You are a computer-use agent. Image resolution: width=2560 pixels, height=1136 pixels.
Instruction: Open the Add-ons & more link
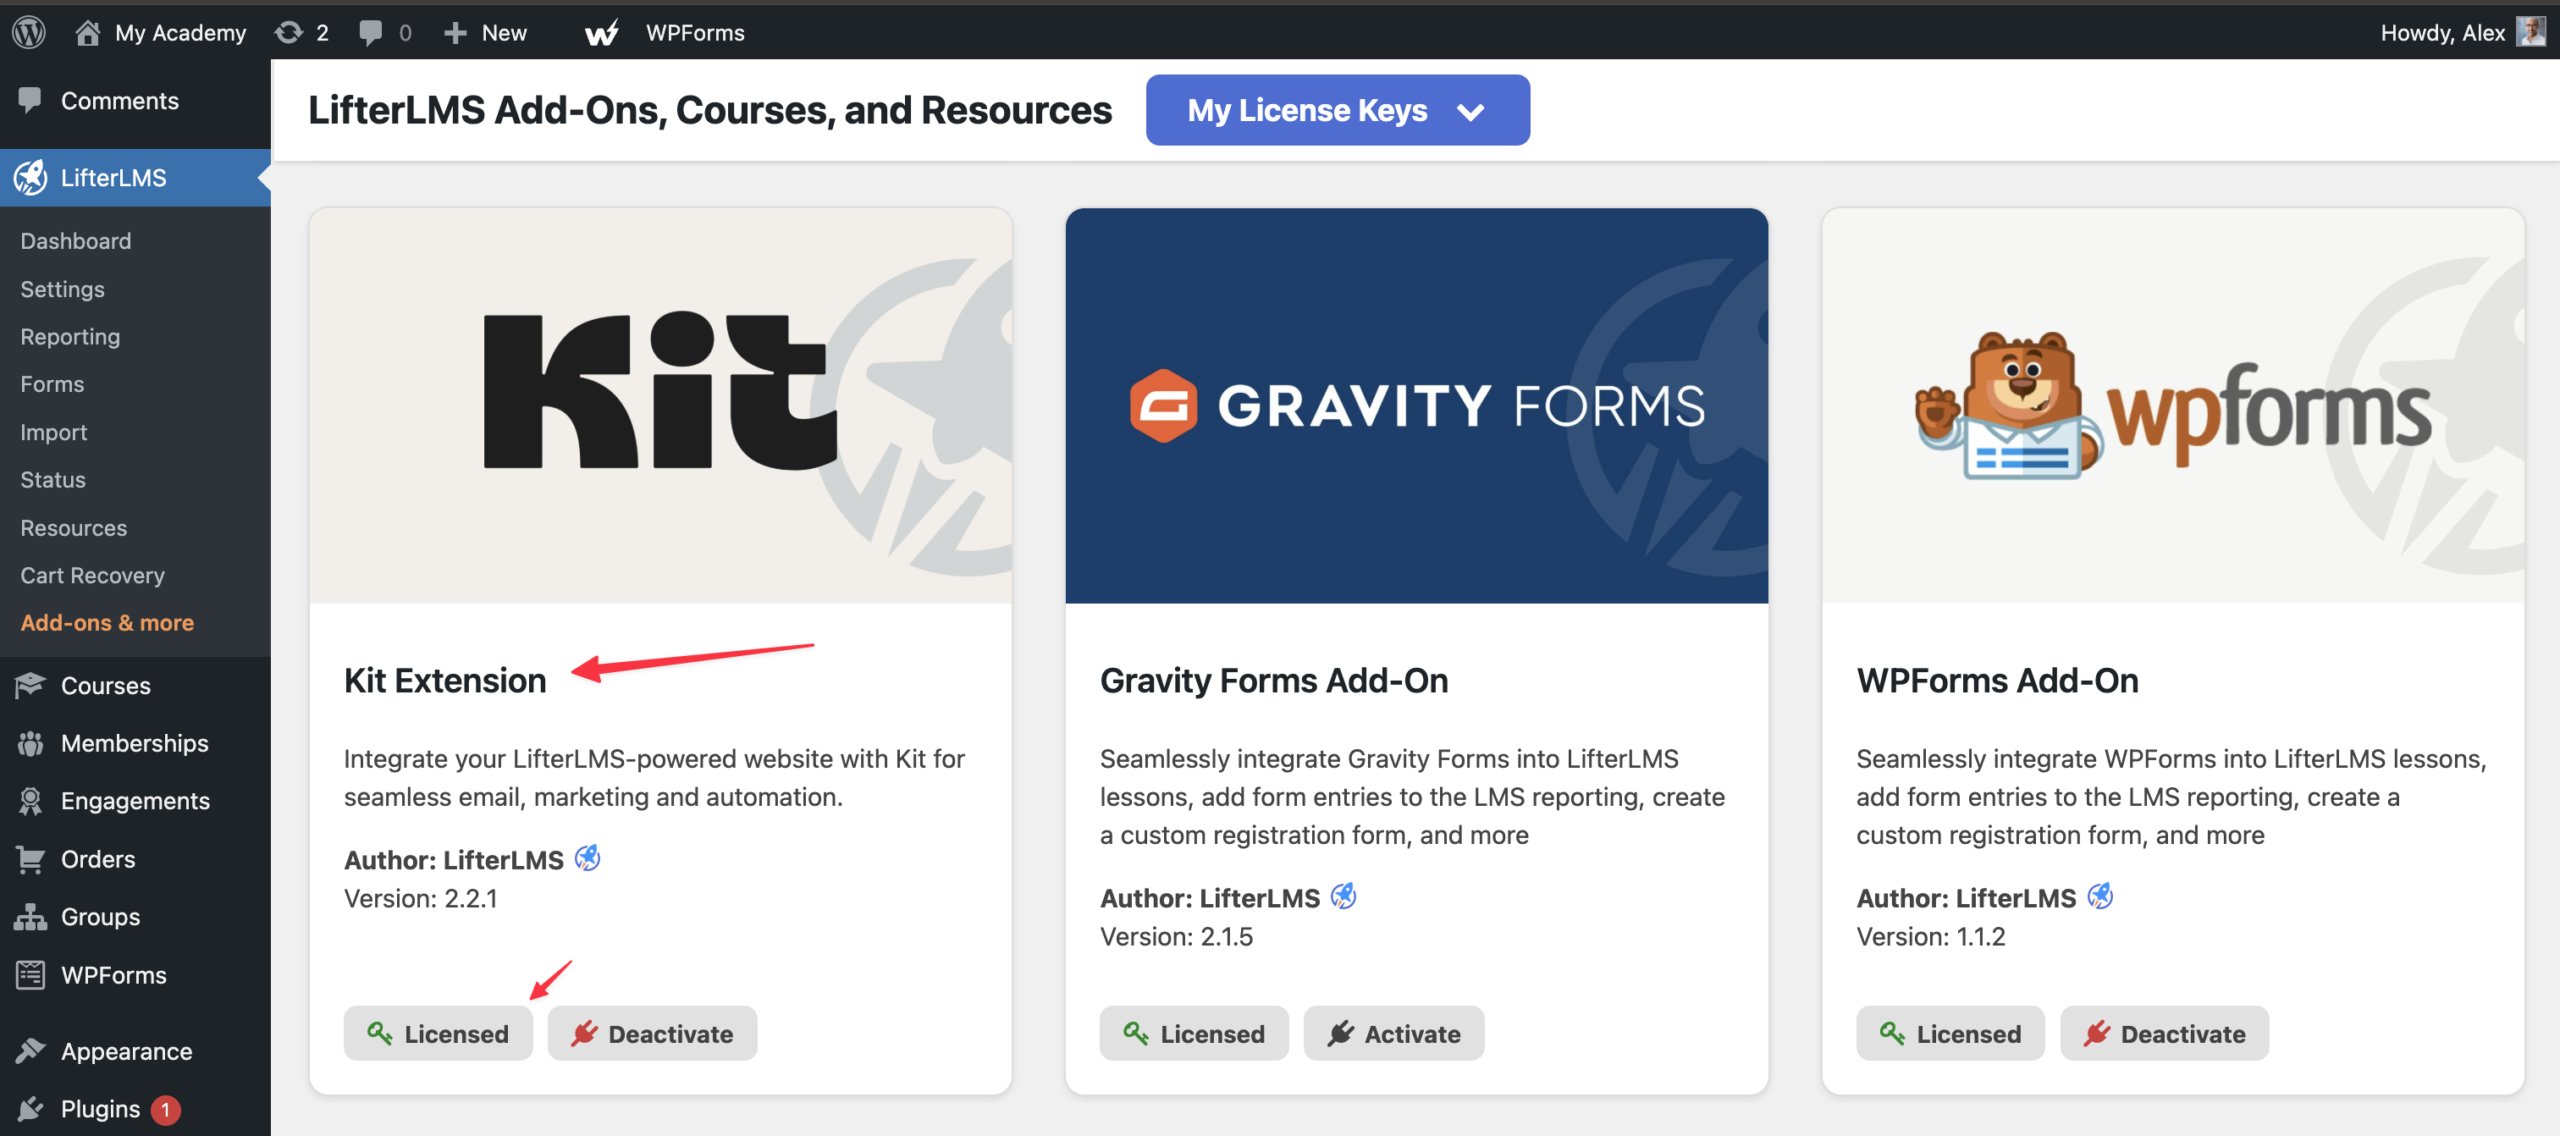click(x=107, y=623)
